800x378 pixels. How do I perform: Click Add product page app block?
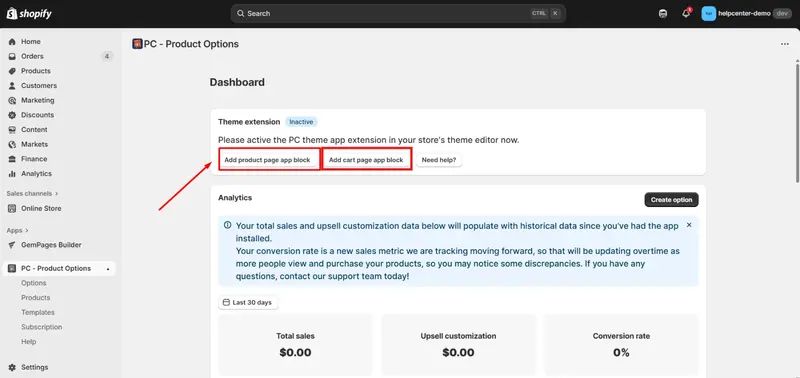pos(267,160)
